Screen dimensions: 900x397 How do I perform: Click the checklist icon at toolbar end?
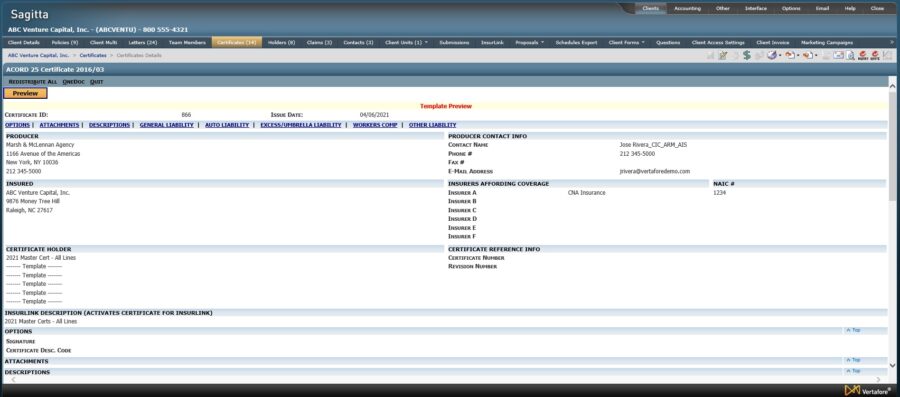[887, 55]
